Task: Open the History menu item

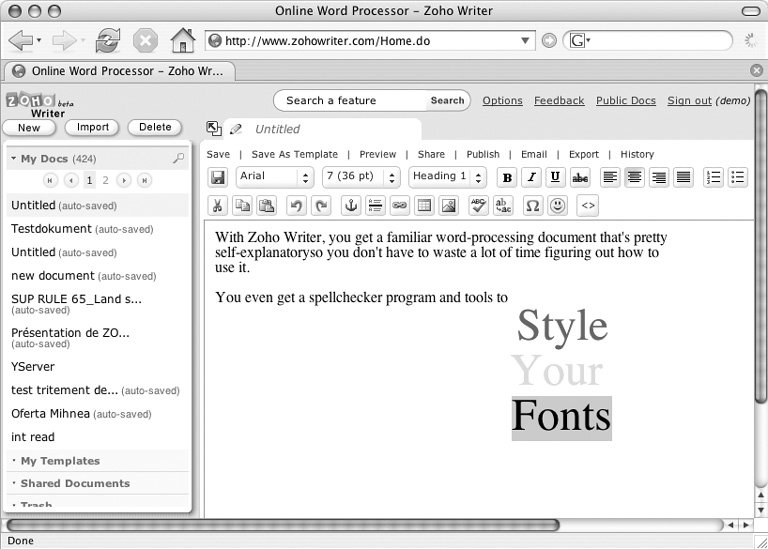Action: pyautogui.click(x=637, y=154)
